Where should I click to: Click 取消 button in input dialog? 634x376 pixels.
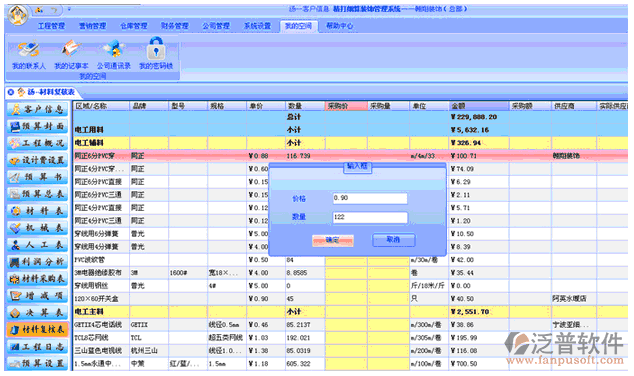tap(393, 240)
